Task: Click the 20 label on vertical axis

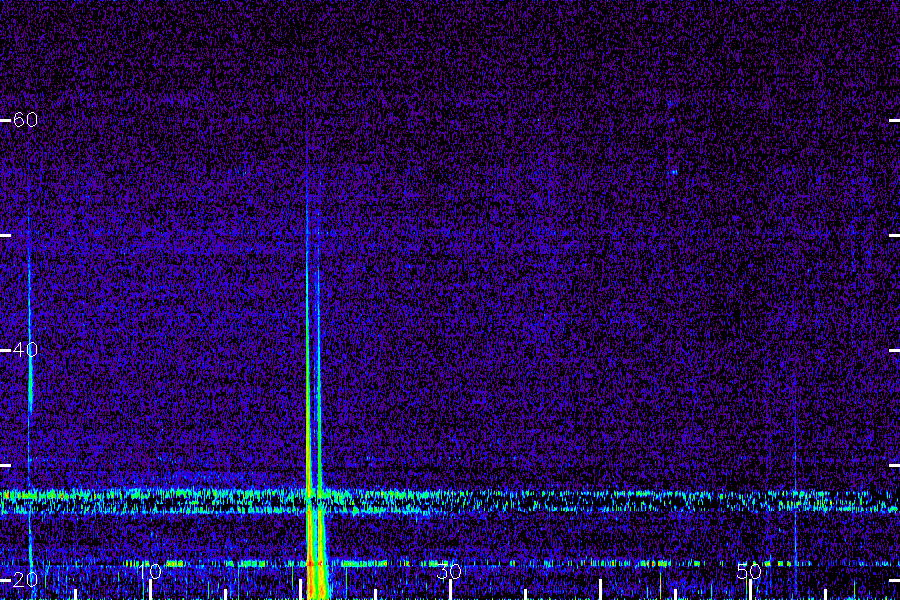Action: click(25, 579)
